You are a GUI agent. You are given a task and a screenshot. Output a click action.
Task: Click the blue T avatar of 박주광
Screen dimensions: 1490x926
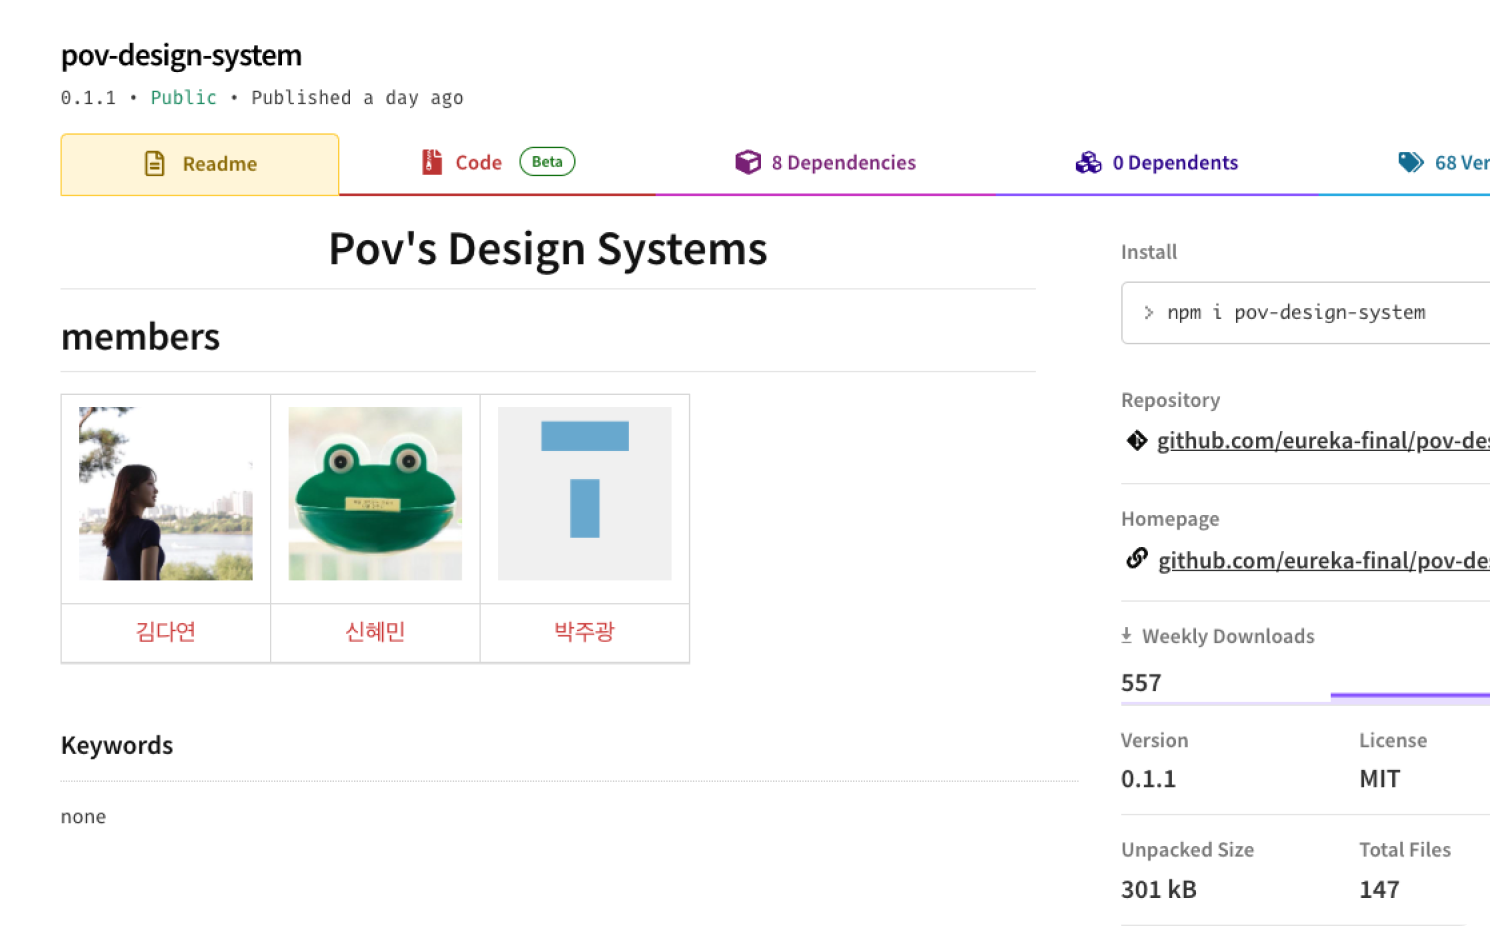tap(585, 493)
